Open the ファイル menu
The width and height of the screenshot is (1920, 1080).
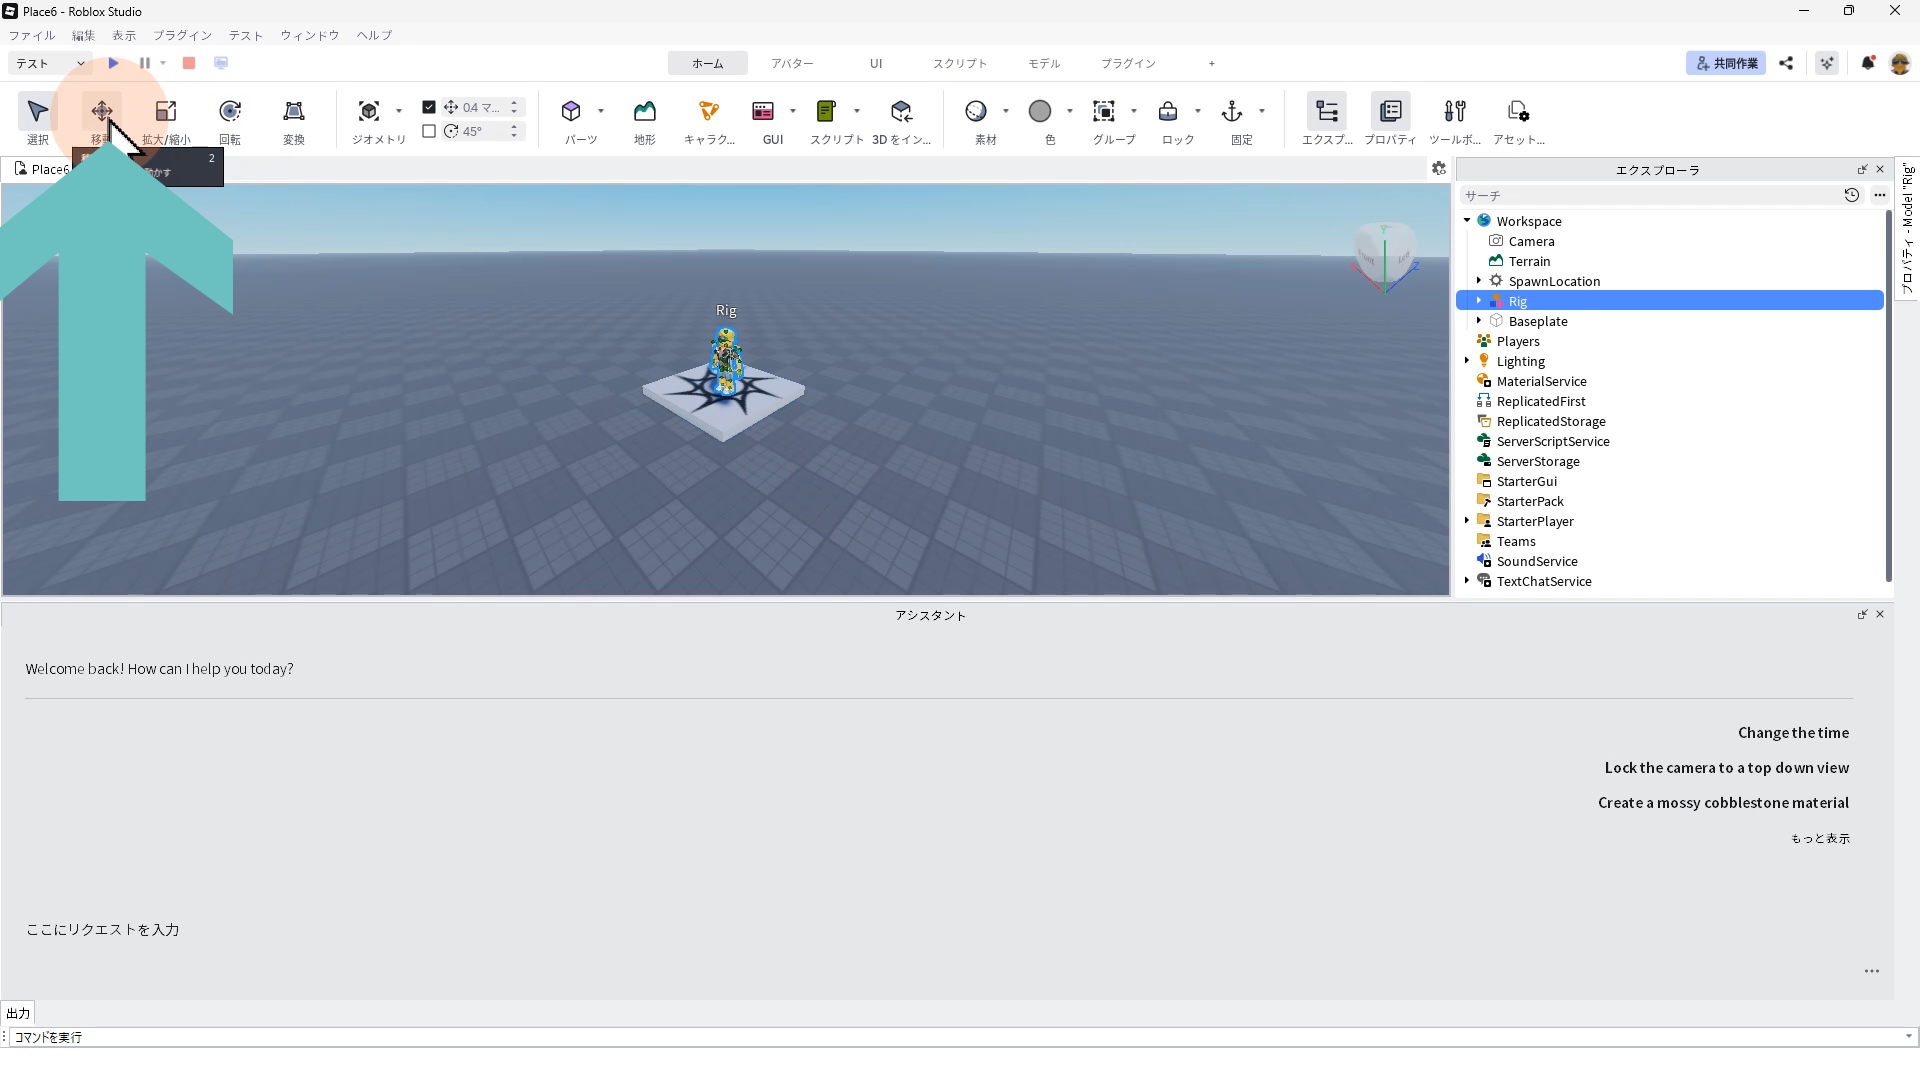point(32,35)
